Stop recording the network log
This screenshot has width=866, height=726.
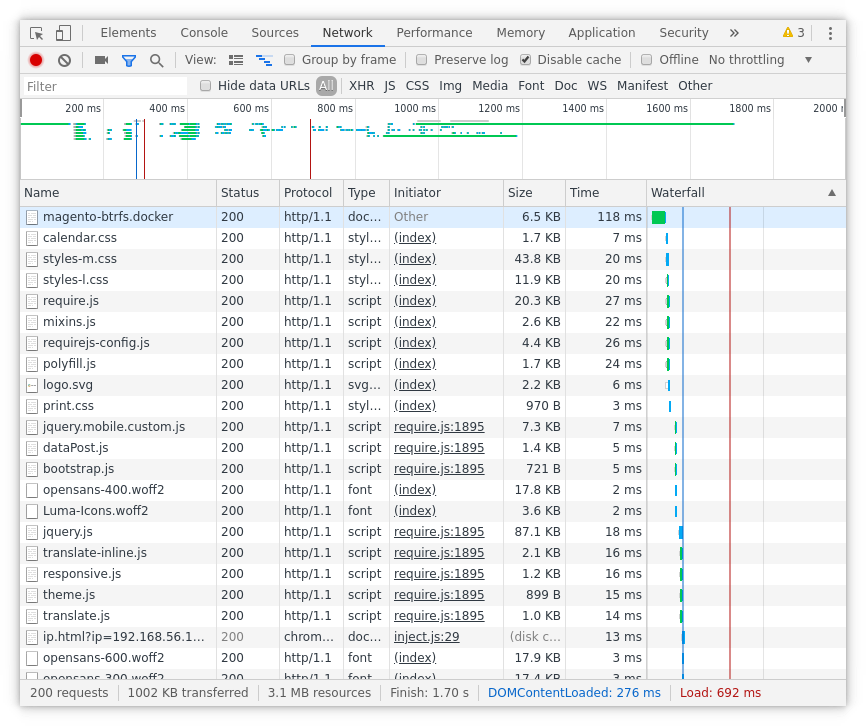[35, 60]
